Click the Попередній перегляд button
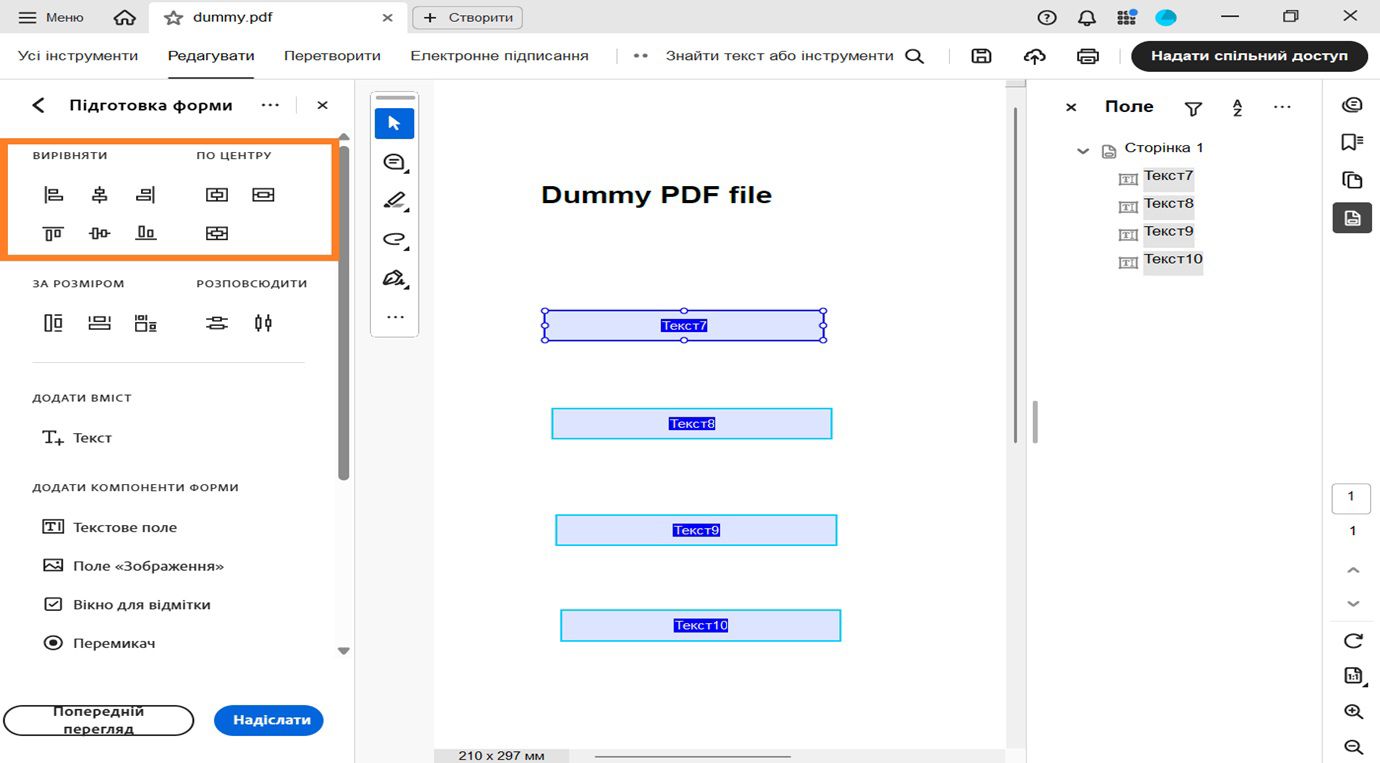 [98, 720]
